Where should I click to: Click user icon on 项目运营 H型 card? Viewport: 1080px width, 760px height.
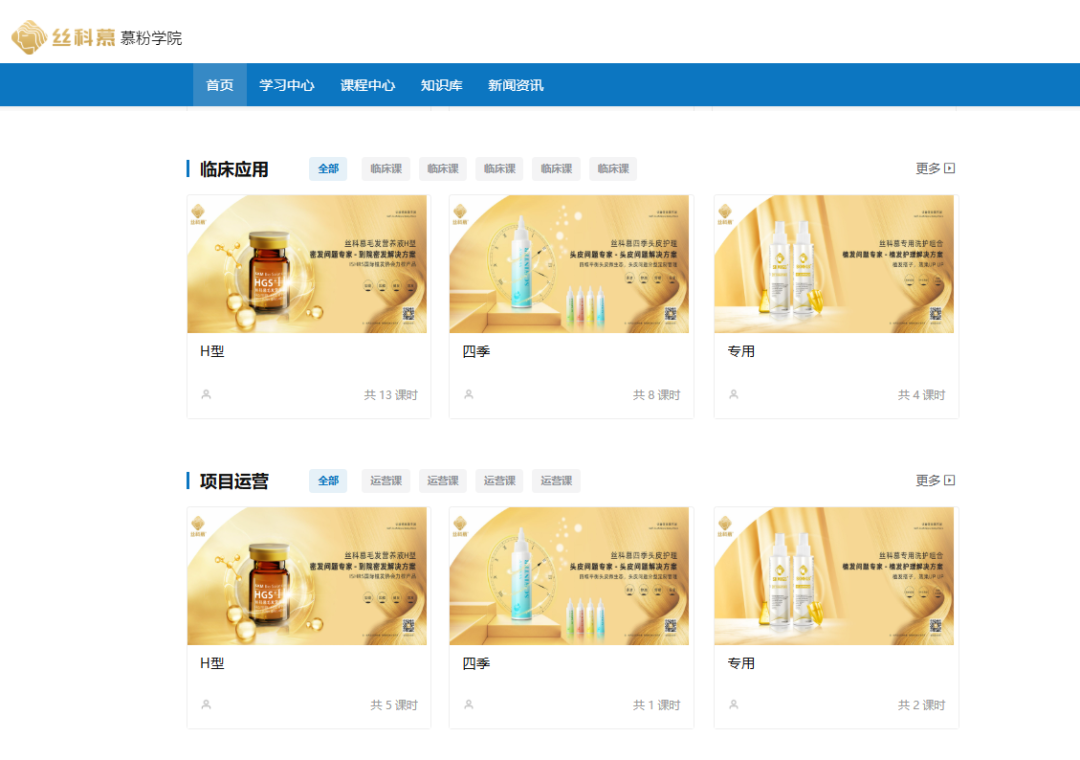[206, 705]
